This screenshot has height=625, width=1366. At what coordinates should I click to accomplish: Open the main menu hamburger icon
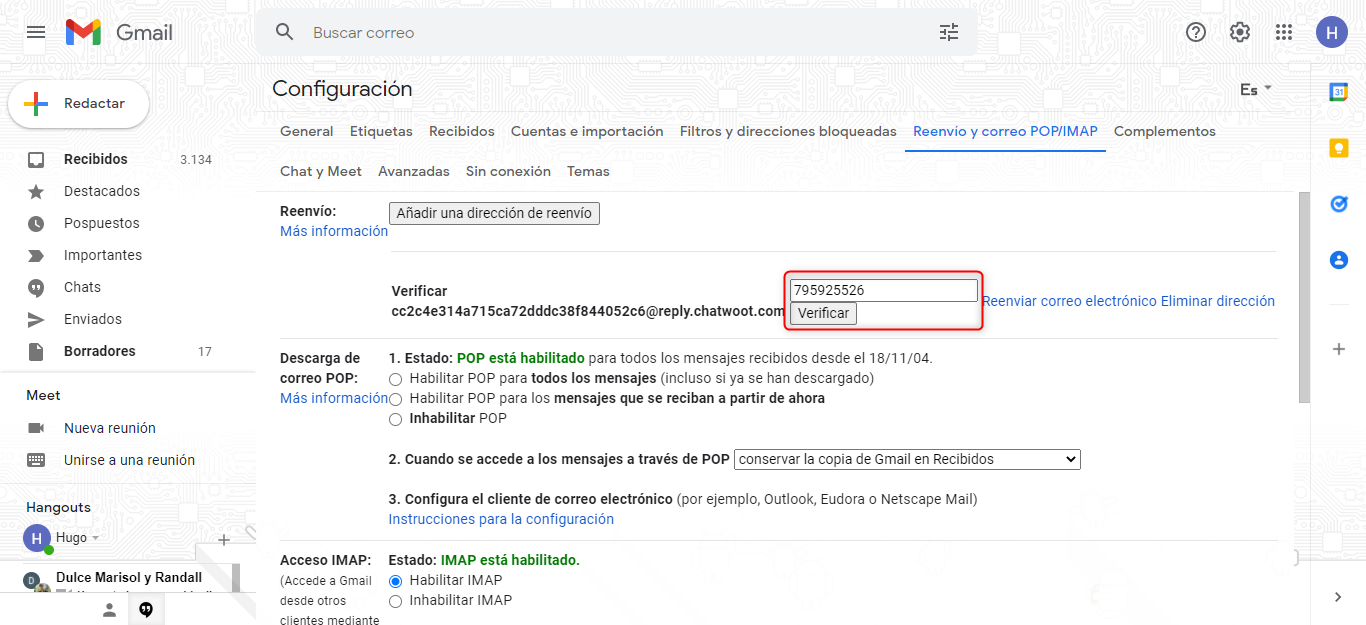tap(36, 32)
